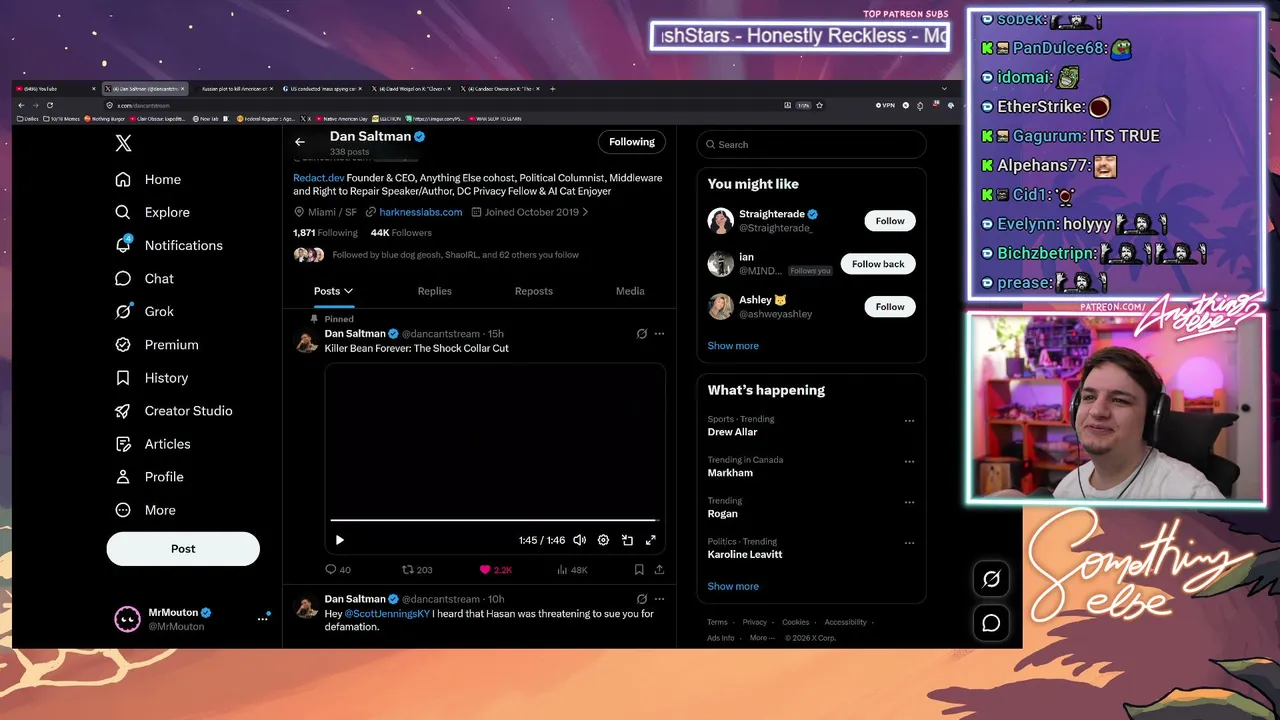Seek on the video progress bar
Image resolution: width=1280 pixels, height=720 pixels.
[x=494, y=521]
